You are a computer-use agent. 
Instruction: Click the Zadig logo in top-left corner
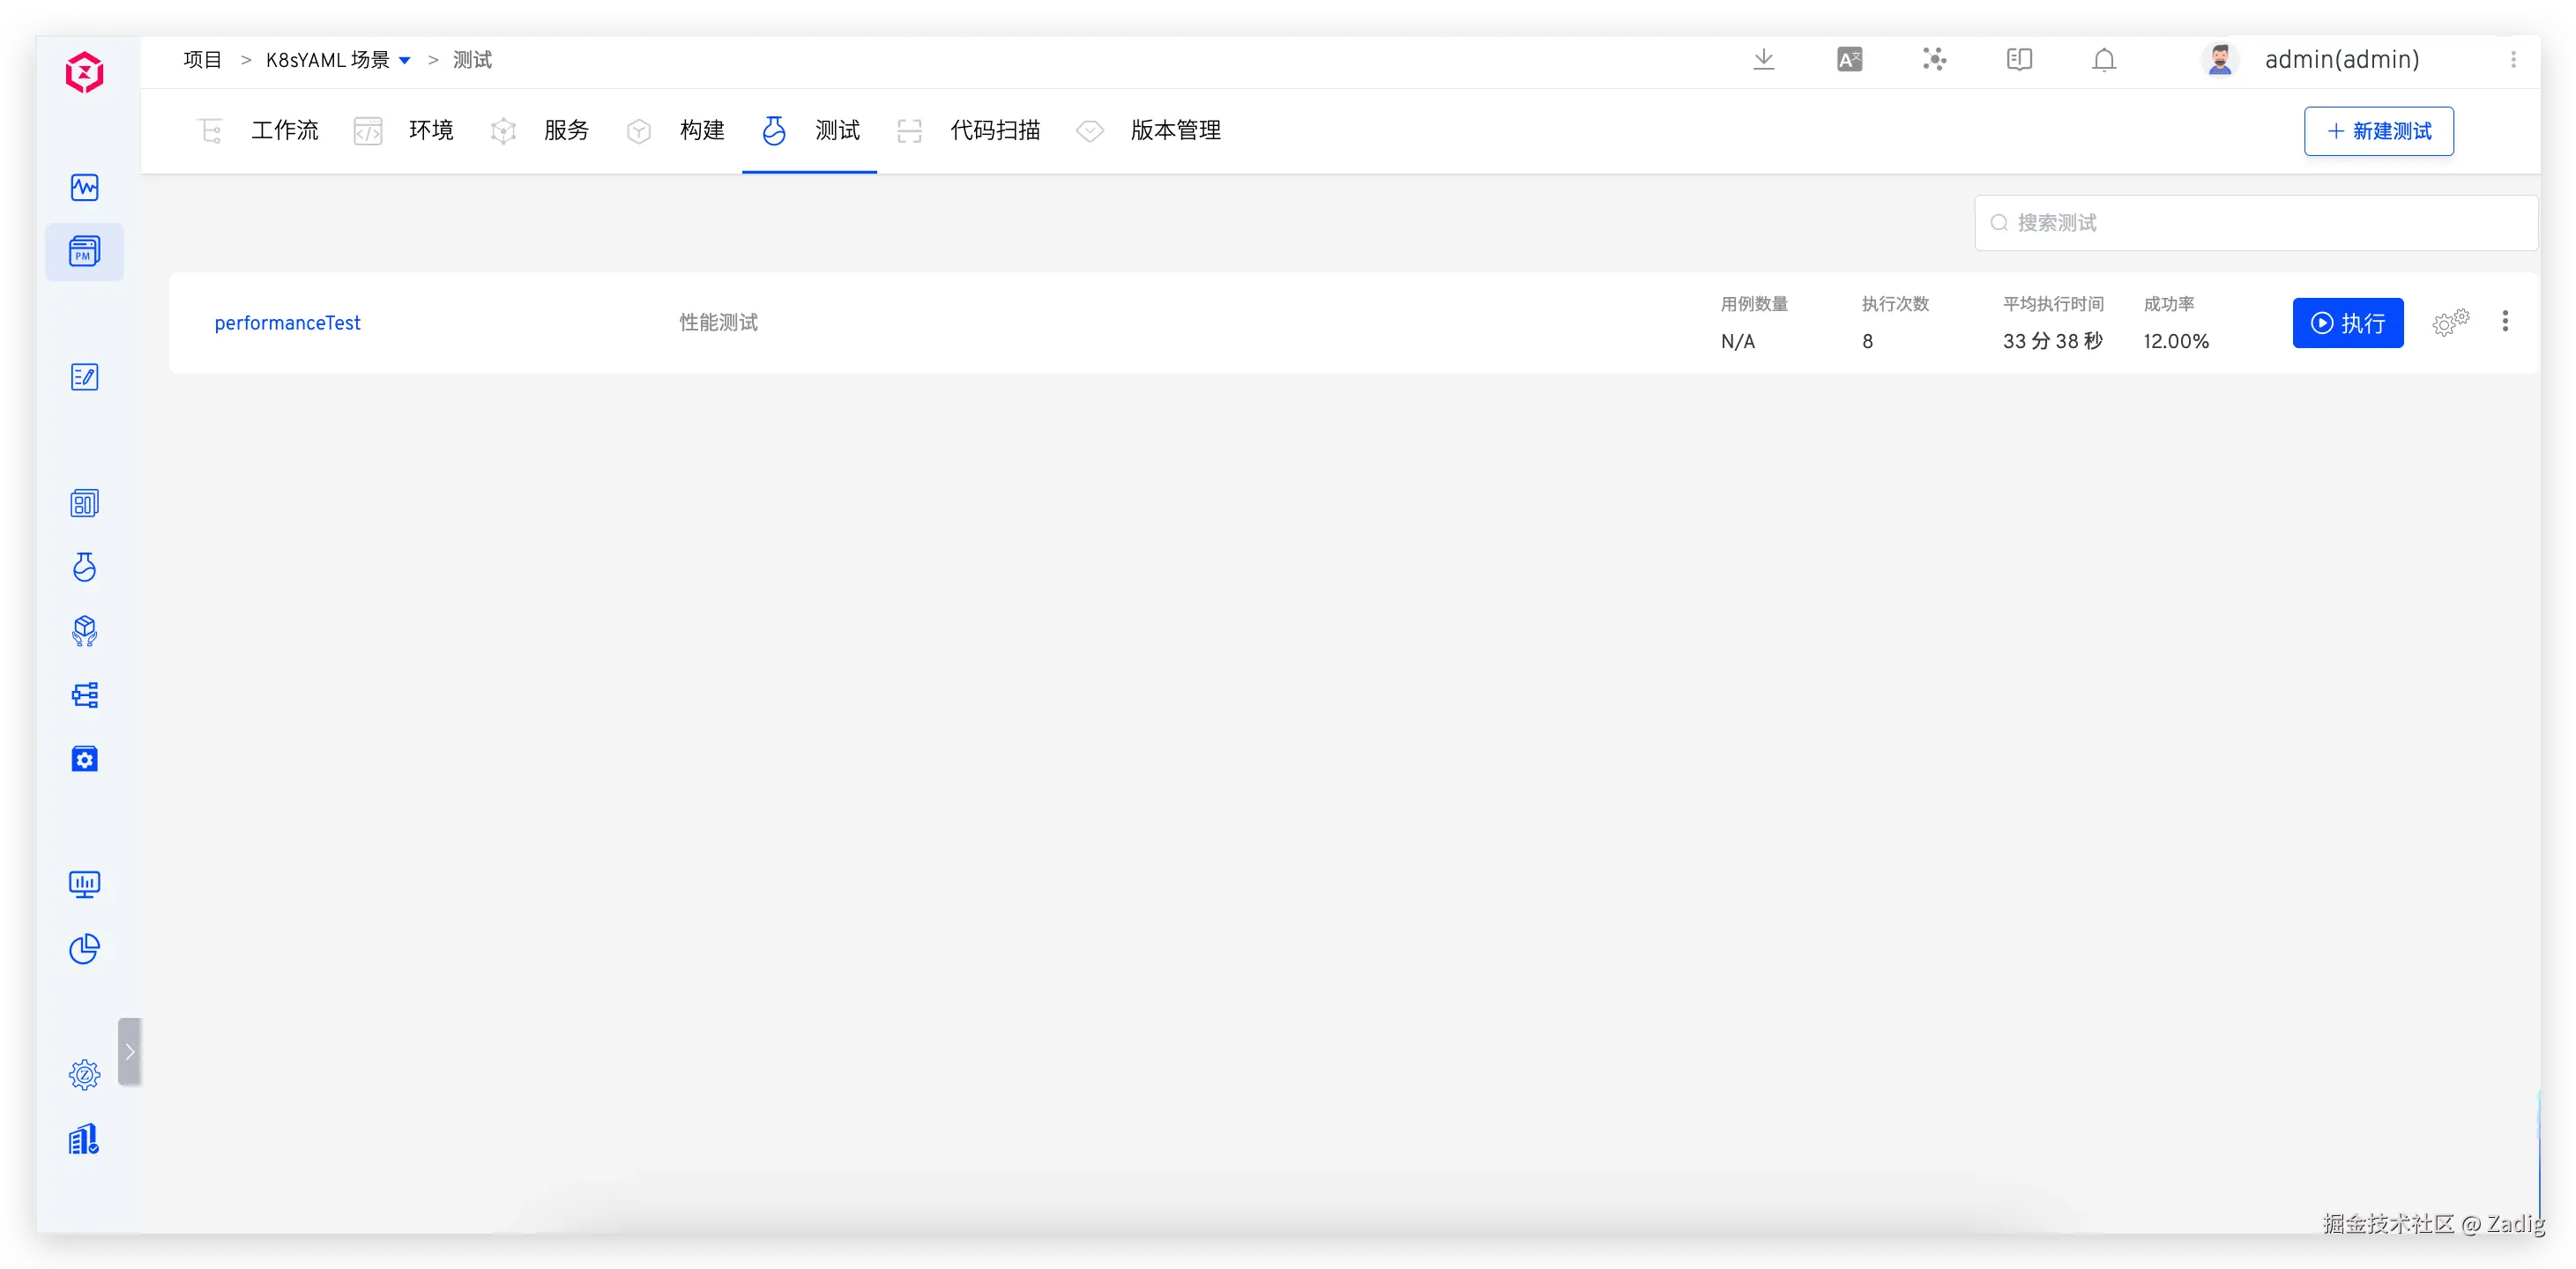pos(85,71)
